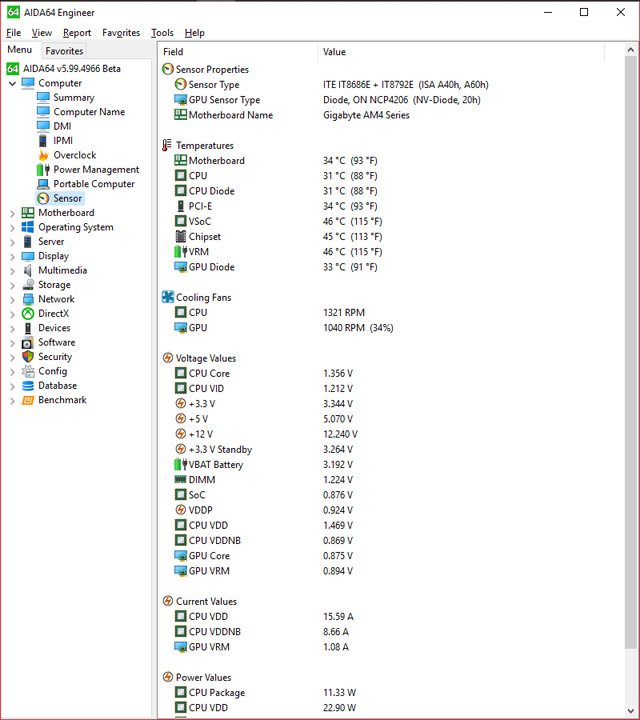
Task: Select the Portable Computer tree item
Action: pos(94,184)
